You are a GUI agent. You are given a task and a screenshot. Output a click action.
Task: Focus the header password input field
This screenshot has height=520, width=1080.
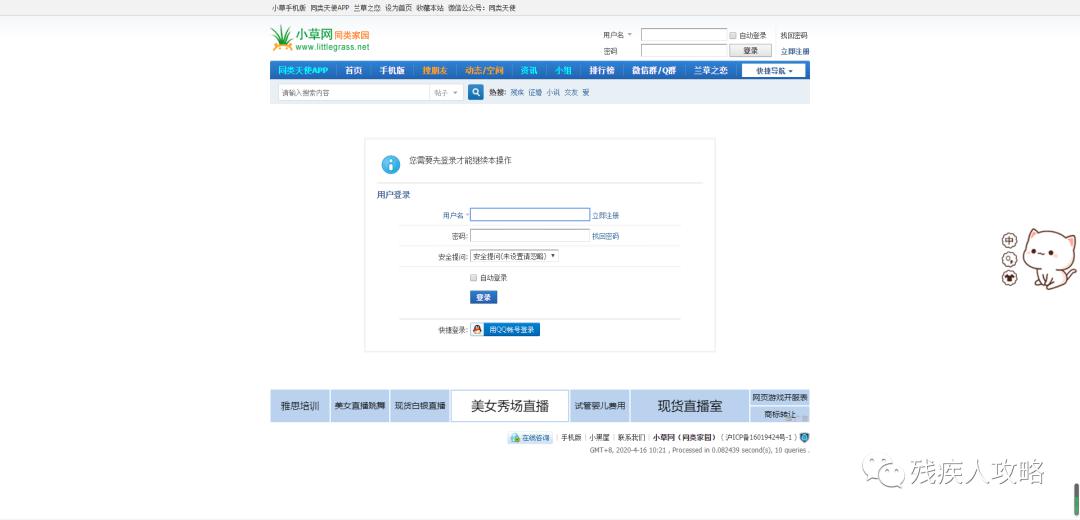(x=684, y=51)
